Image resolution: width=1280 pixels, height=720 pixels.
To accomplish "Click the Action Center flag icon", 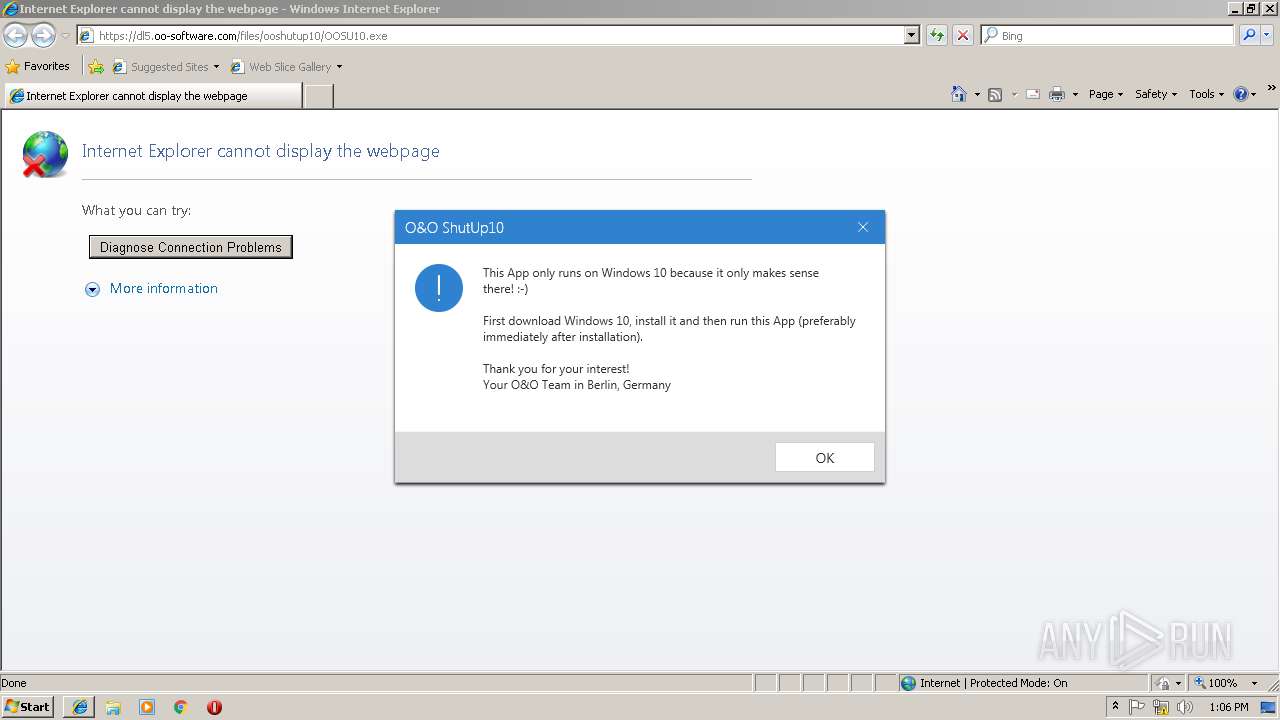I will [x=1137, y=707].
